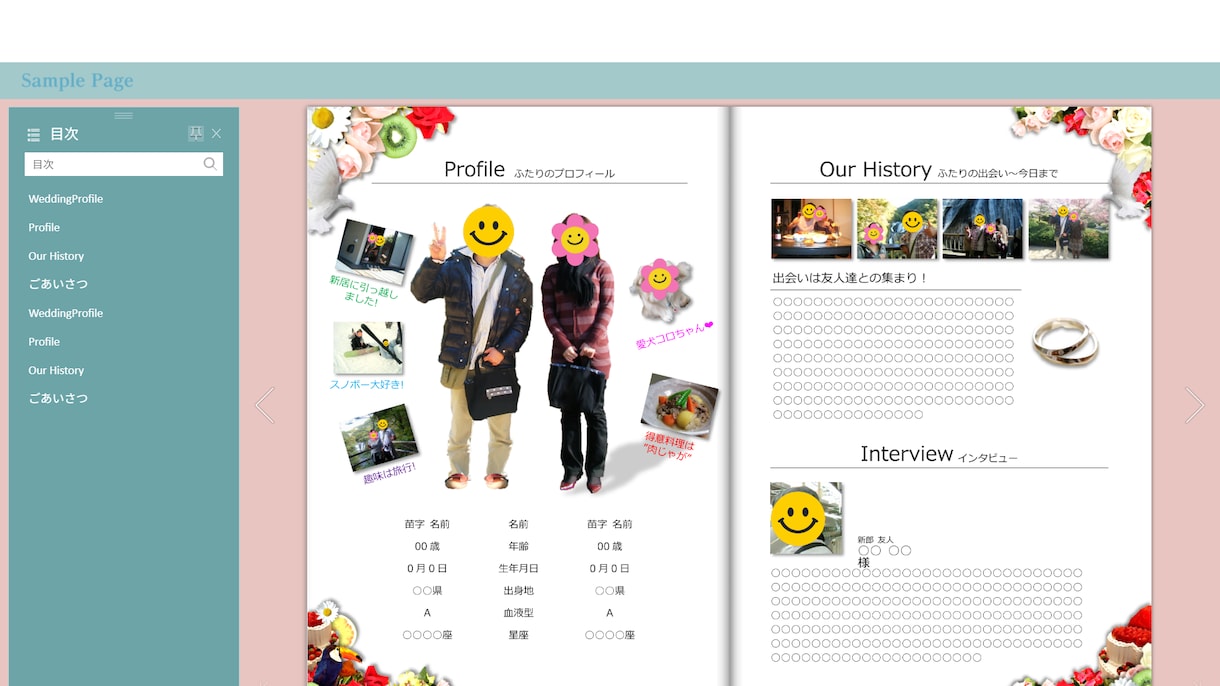Click the food photo above the 得意料理は caption
1220x686 pixels.
680,405
